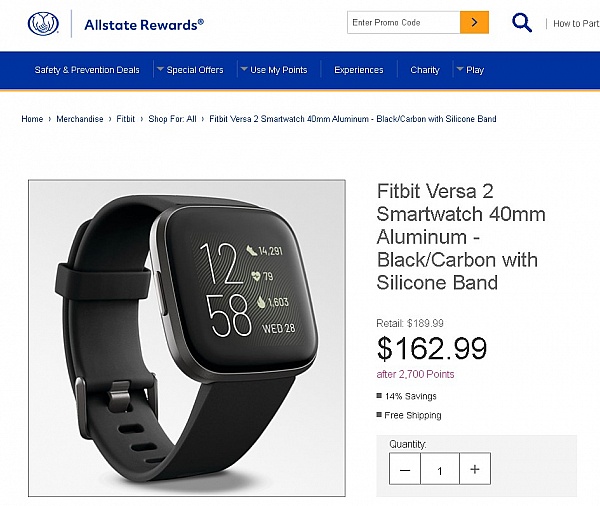The width and height of the screenshot is (600, 506).
Task: Go to Home breadcrumb link
Action: [x=32, y=119]
